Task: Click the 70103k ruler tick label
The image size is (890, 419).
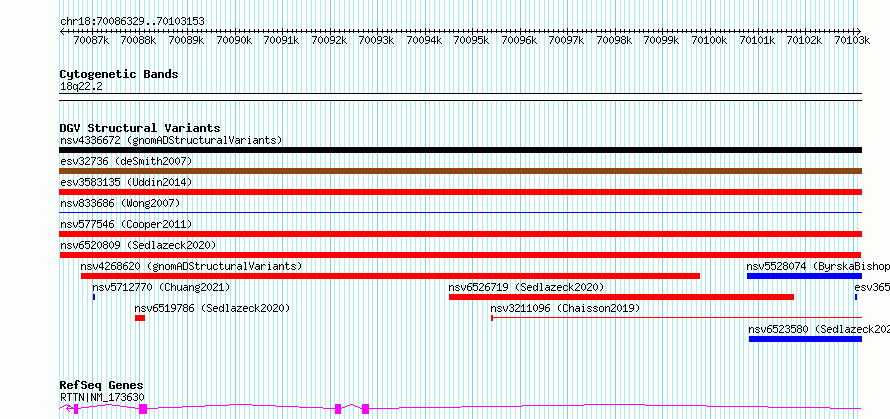Action: point(851,40)
